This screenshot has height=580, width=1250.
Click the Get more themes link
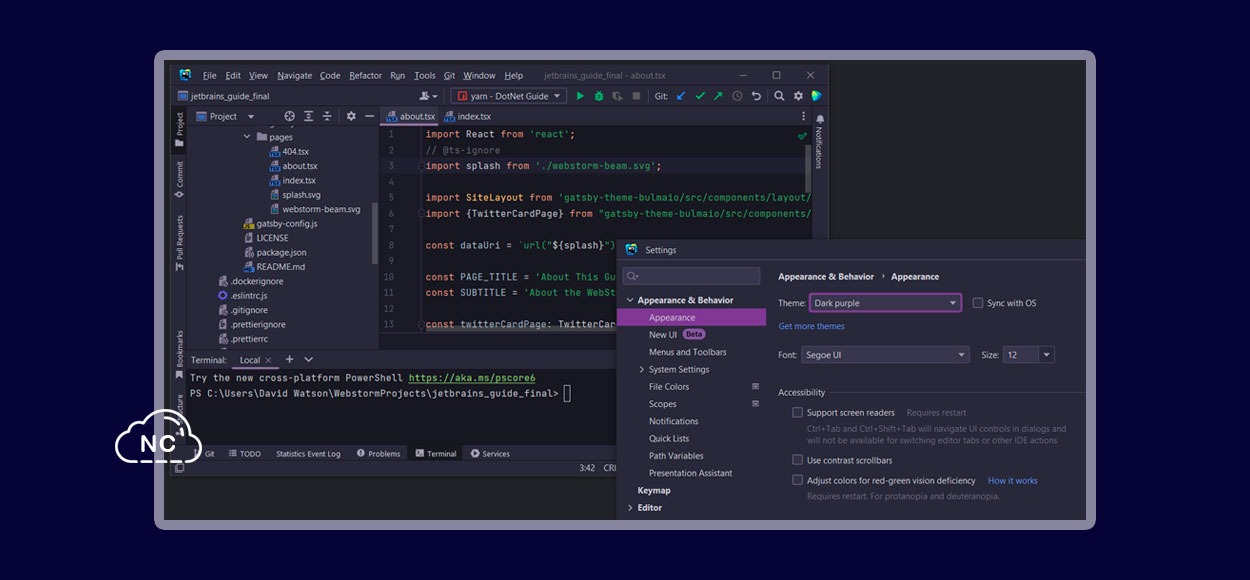811,326
